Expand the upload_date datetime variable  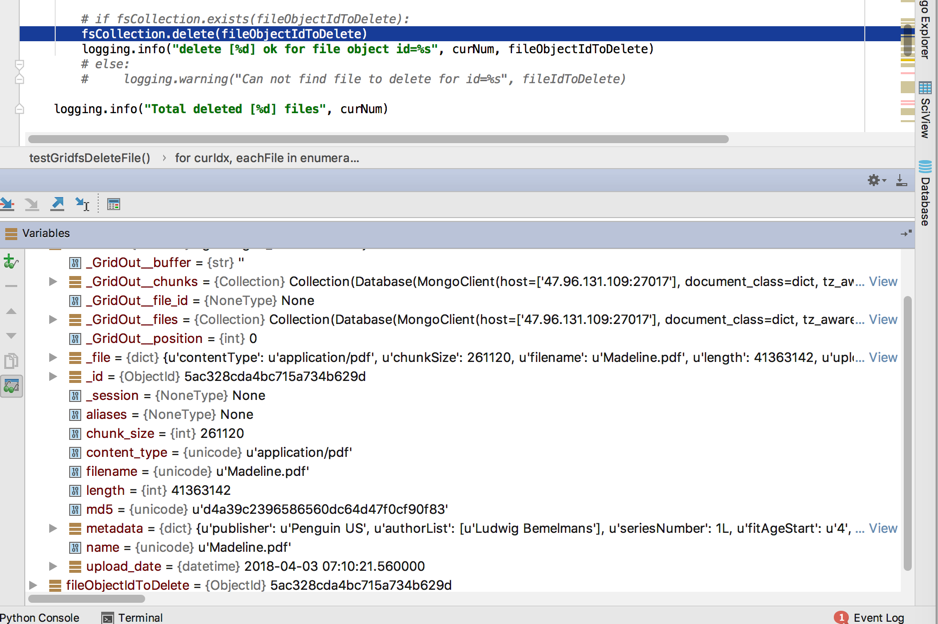53,566
